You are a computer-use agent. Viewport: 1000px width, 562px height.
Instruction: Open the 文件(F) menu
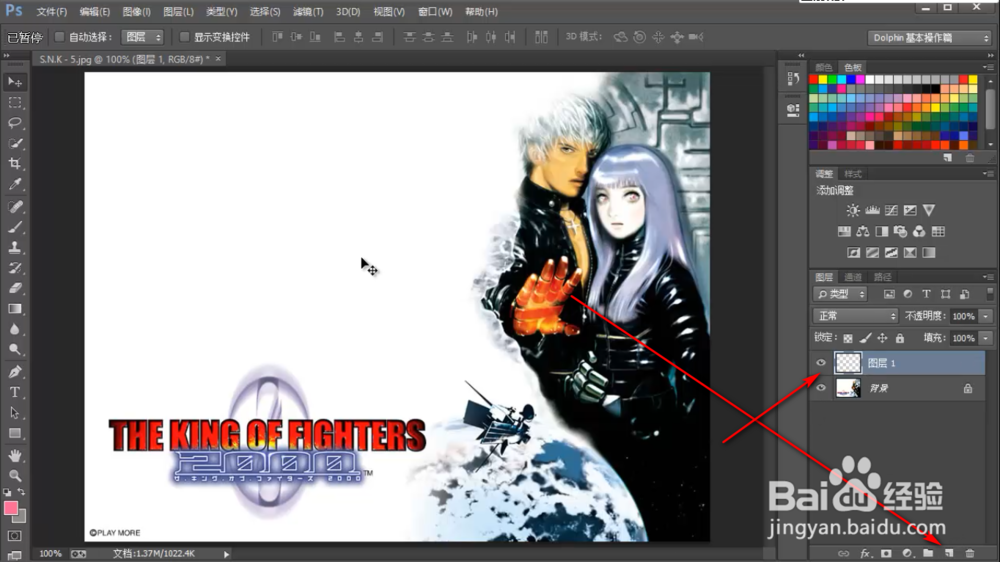pyautogui.click(x=51, y=11)
